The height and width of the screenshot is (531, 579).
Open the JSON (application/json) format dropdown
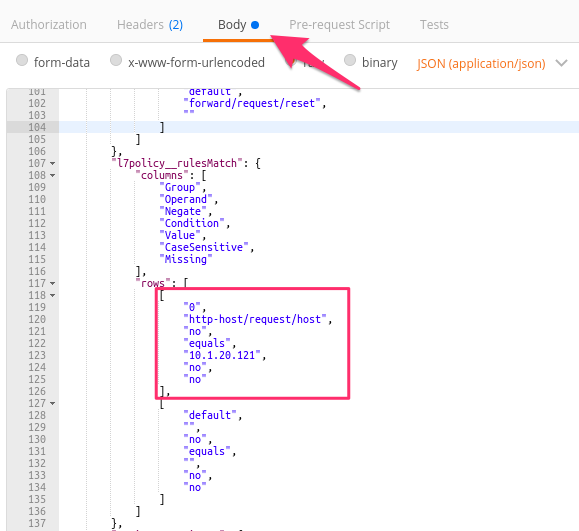coord(481,64)
